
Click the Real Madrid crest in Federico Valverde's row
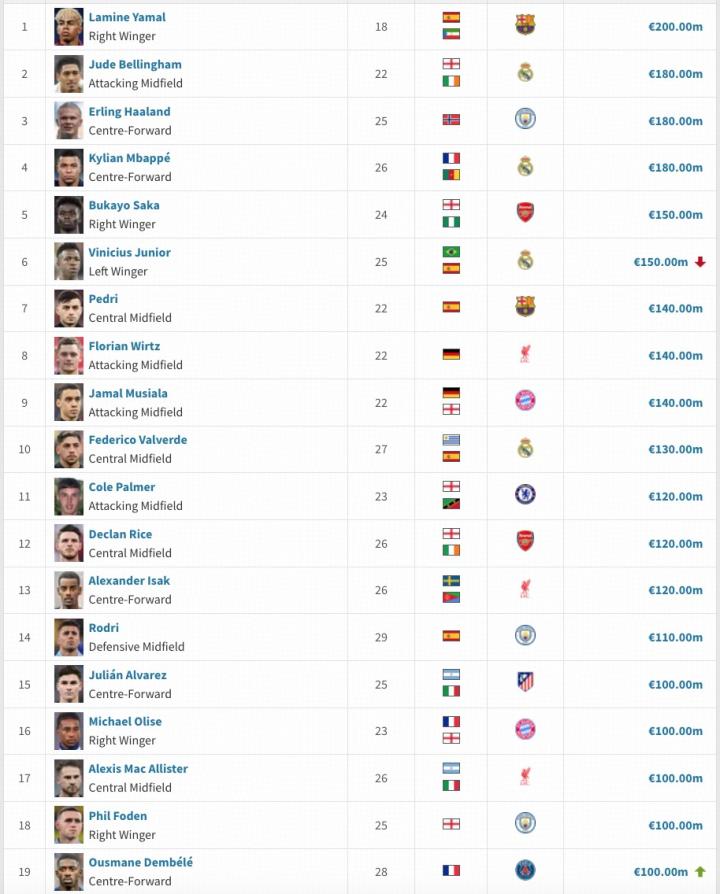(525, 449)
